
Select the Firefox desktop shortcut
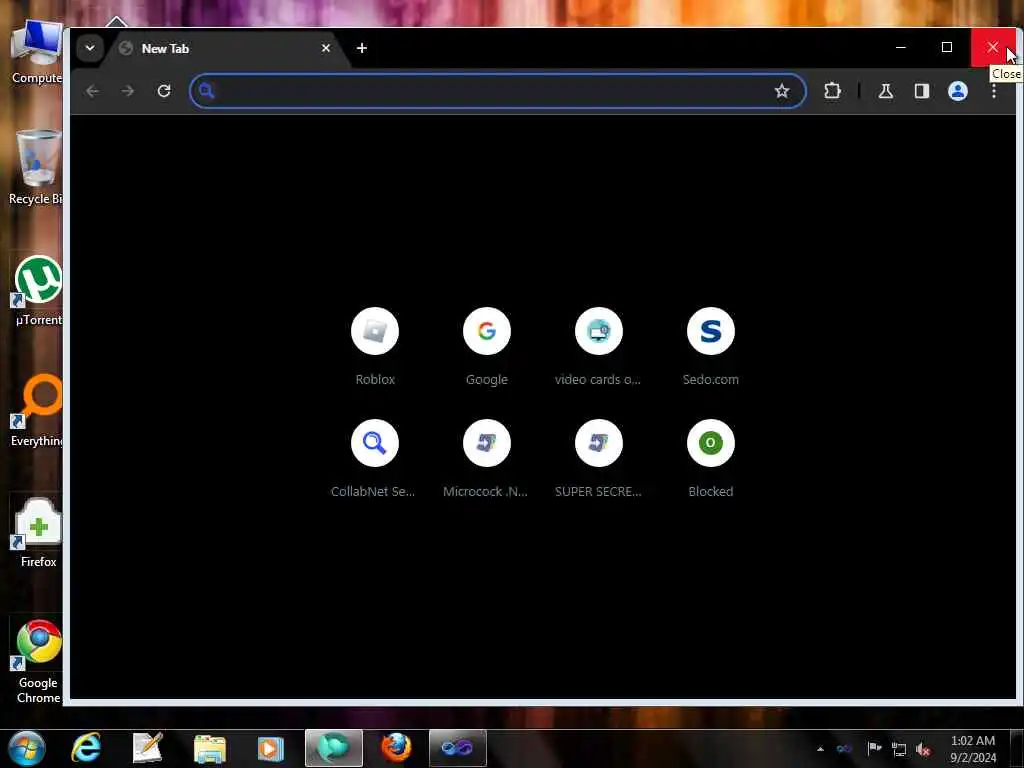[38, 532]
